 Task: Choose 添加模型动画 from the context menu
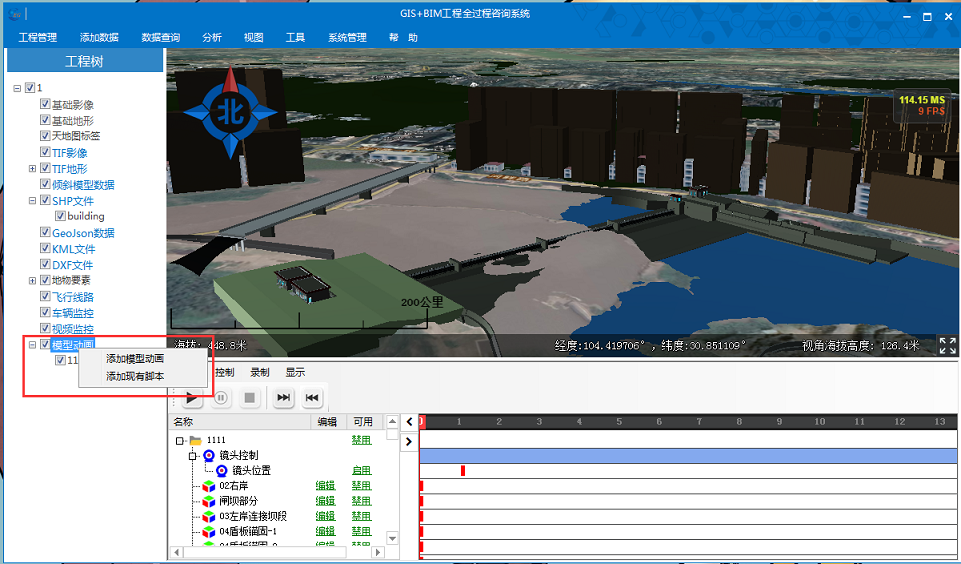(135, 358)
